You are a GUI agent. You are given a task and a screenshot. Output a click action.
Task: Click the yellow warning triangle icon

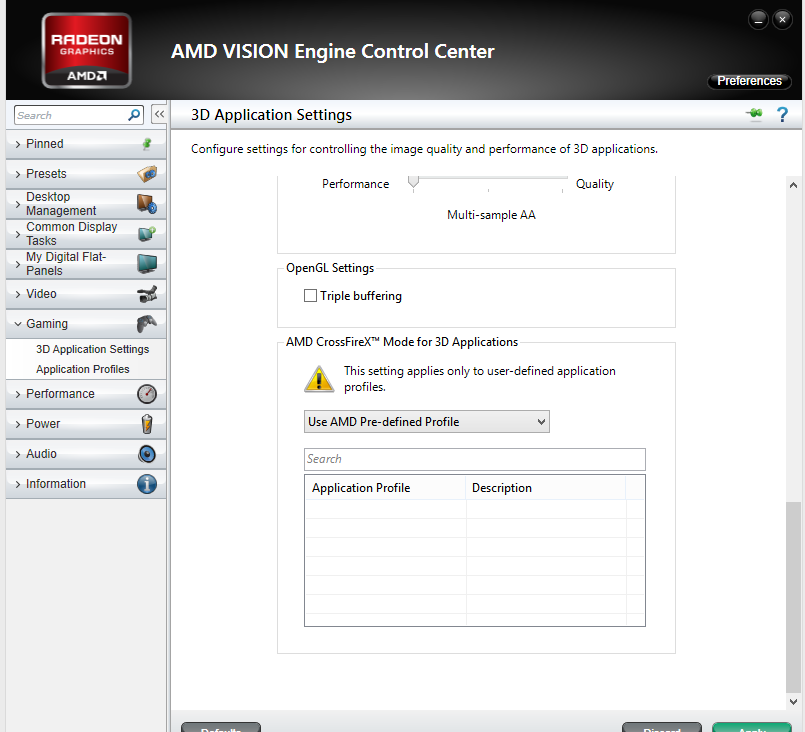click(x=319, y=379)
